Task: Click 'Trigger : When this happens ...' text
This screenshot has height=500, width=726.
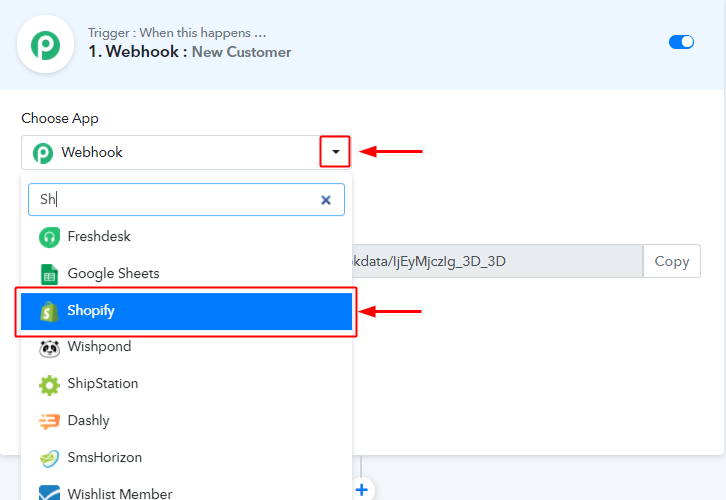Action: pyautogui.click(x=177, y=33)
